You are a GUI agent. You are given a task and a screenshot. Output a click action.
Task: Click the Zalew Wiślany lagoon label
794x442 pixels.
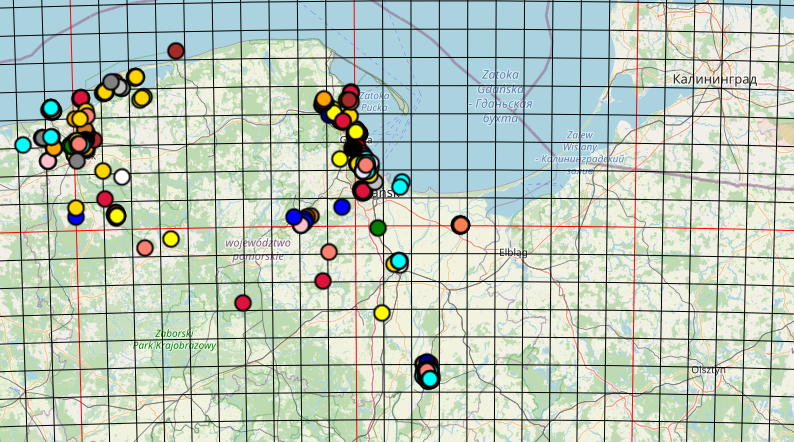tap(580, 152)
